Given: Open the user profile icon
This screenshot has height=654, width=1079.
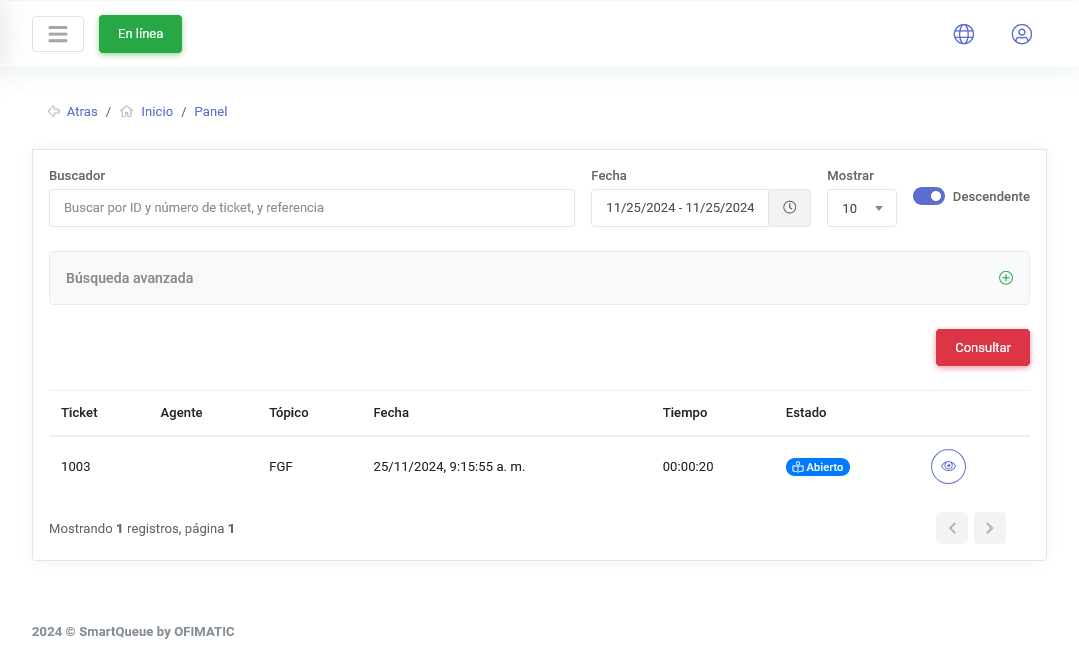Looking at the screenshot, I should tap(1021, 34).
